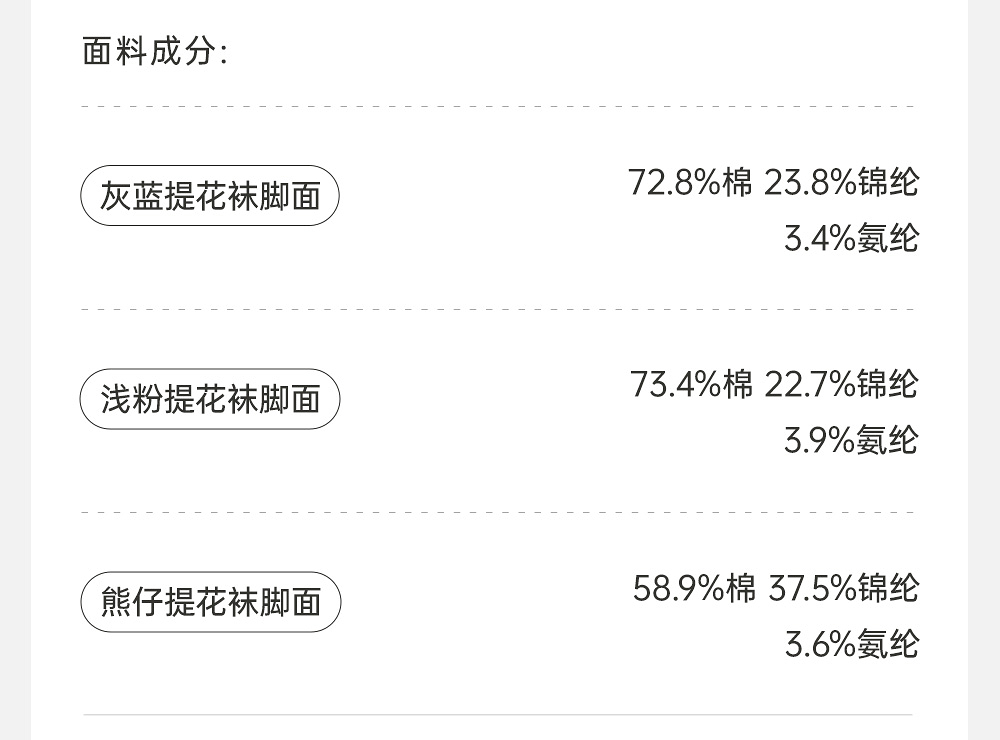The height and width of the screenshot is (740, 1000).
Task: Select the 22.7%锦纶 composition value
Action: click(x=841, y=384)
